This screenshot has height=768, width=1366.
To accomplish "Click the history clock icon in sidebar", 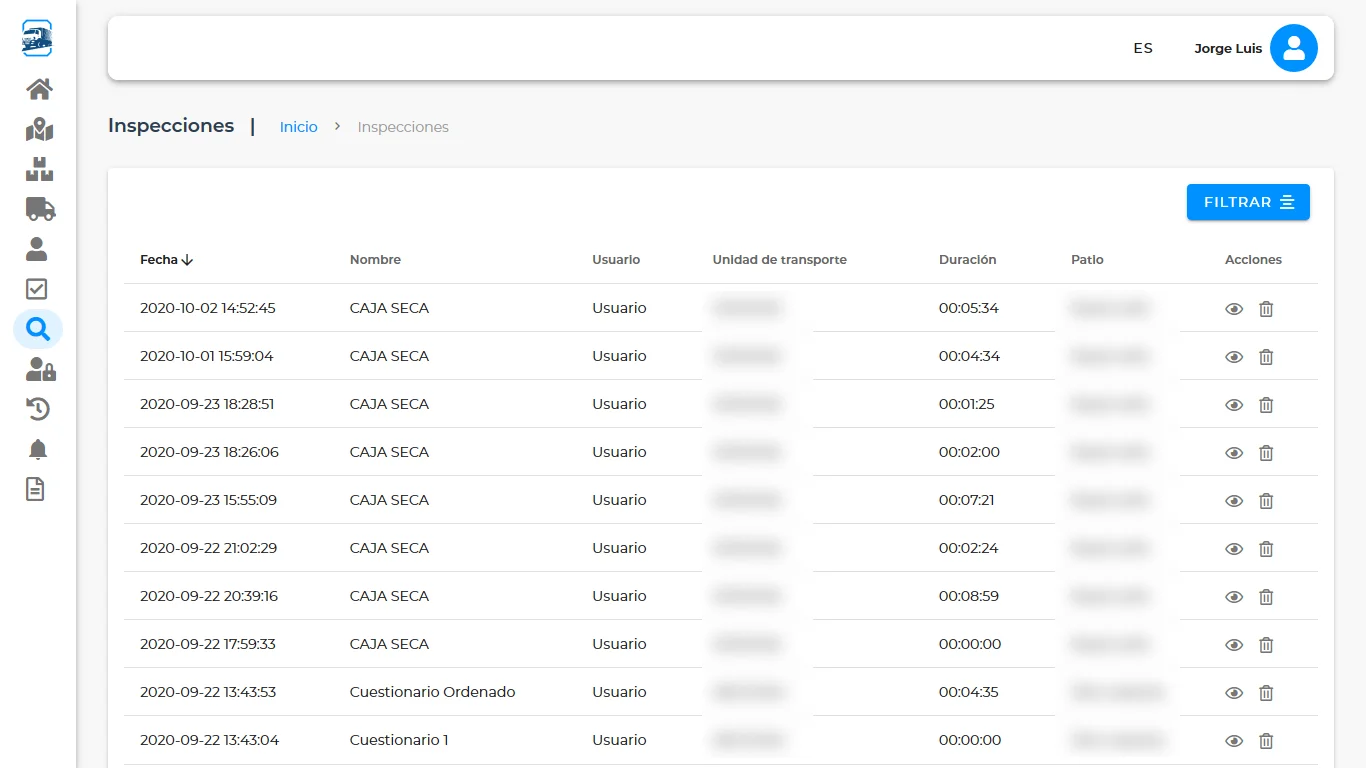I will coord(38,409).
